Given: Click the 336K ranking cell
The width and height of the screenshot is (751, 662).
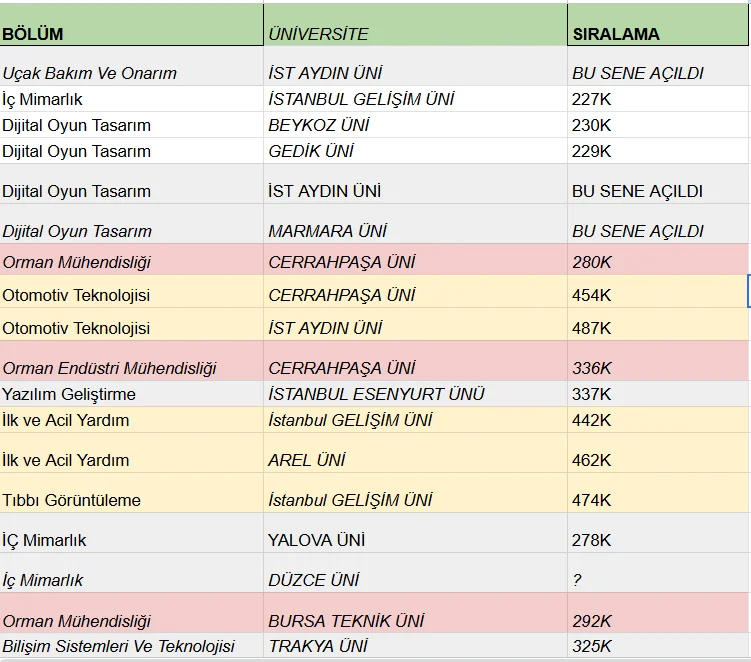Looking at the screenshot, I should (658, 361).
